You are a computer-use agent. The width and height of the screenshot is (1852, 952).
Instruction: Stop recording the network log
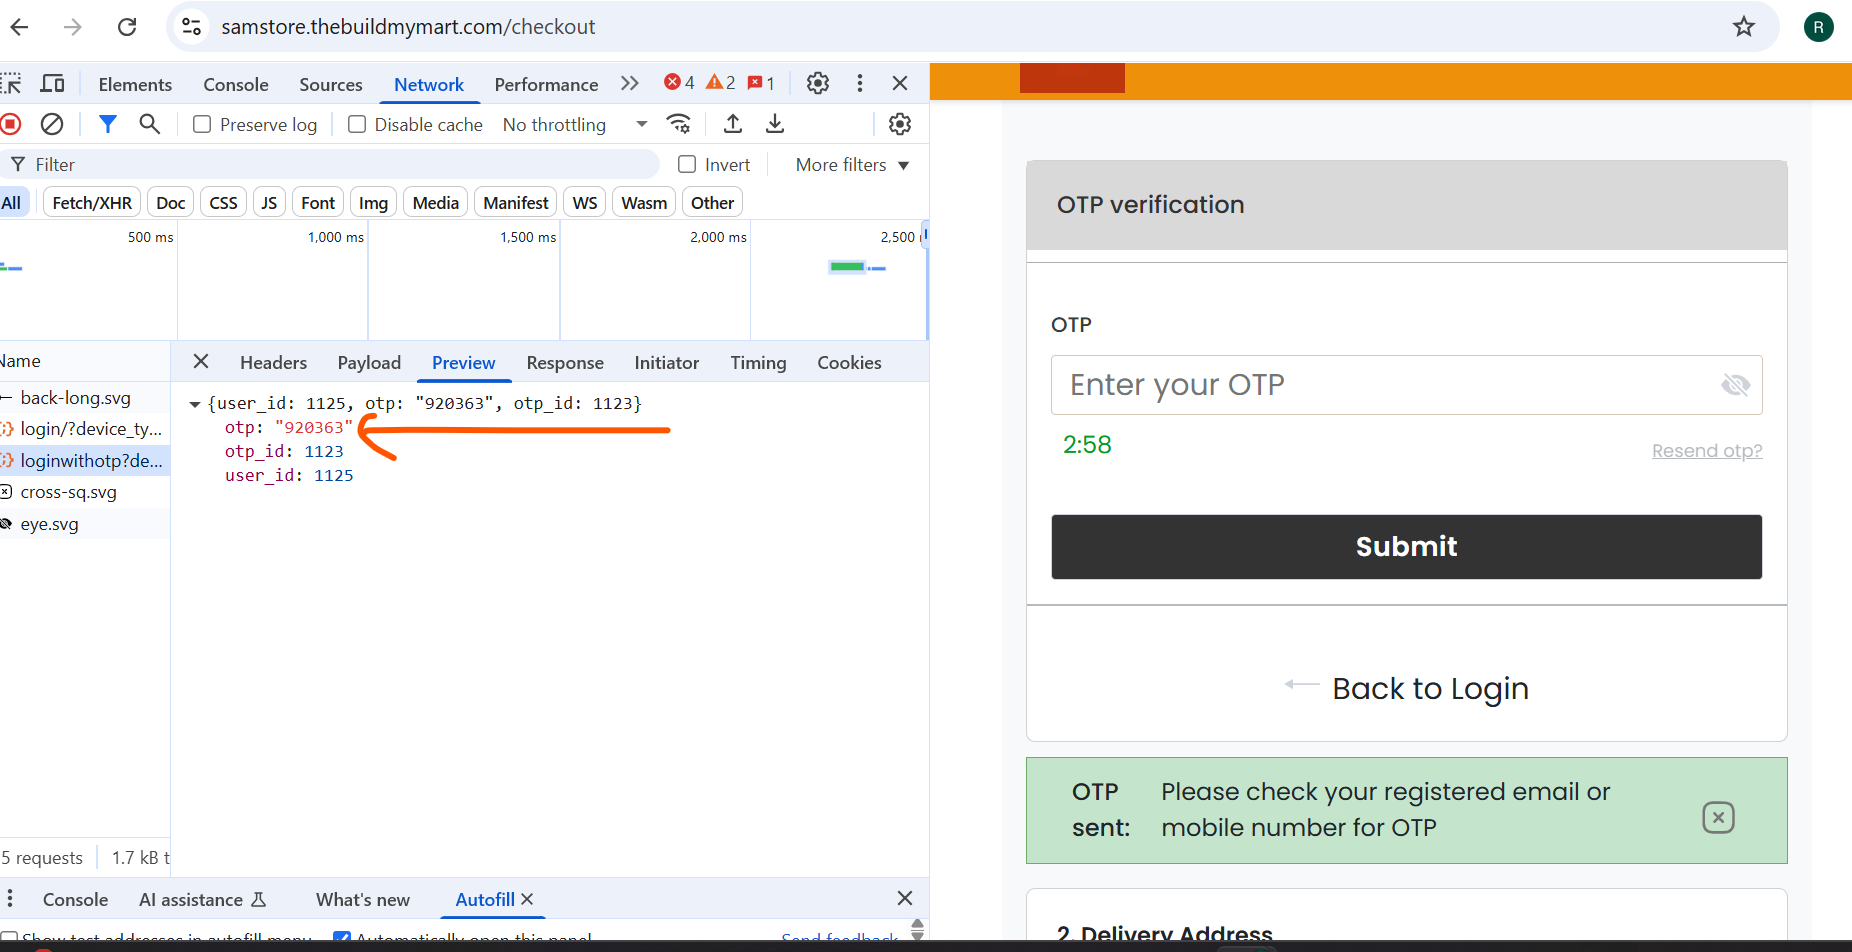tap(11, 124)
